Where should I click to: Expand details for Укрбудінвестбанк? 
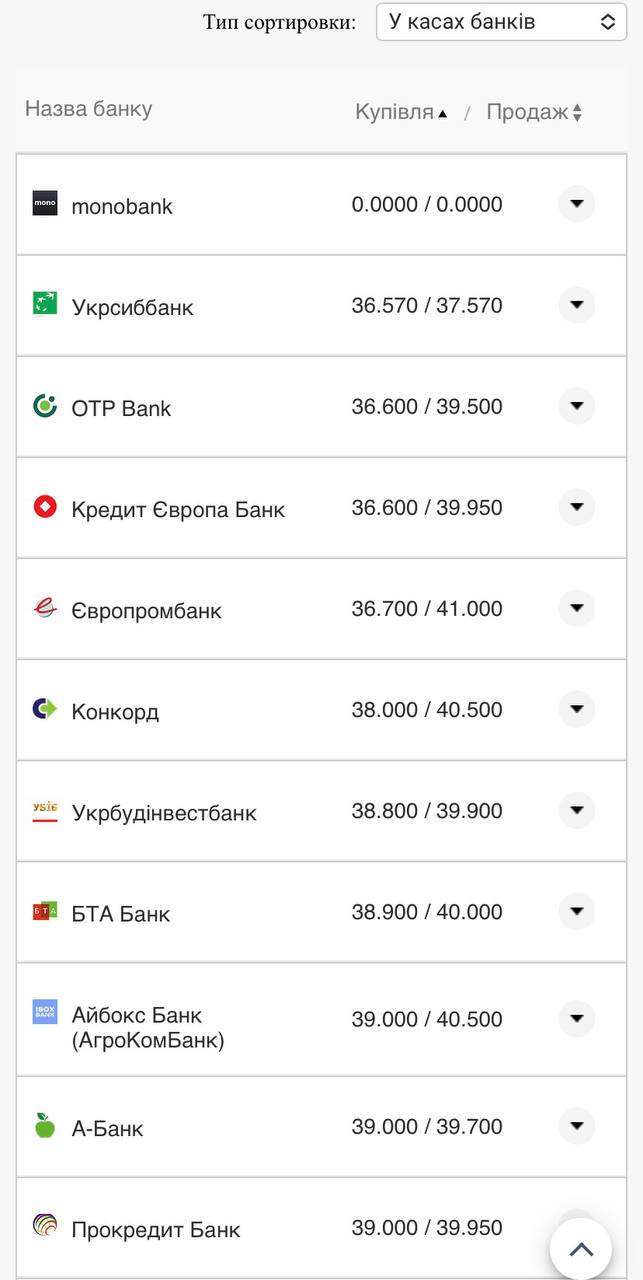[x=577, y=810]
